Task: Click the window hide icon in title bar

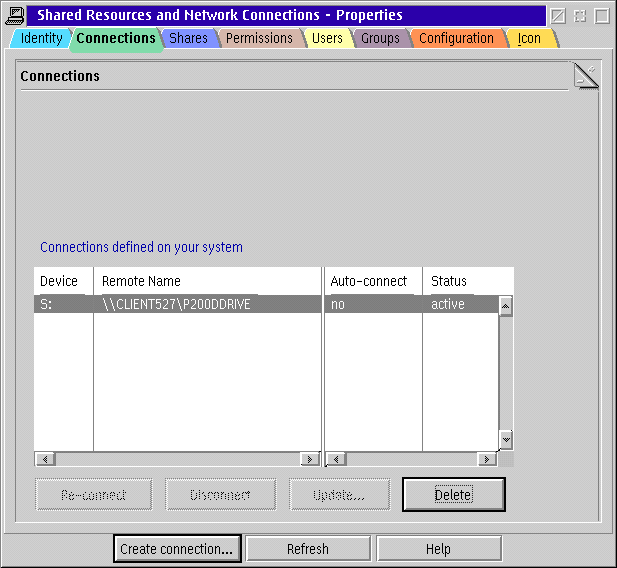Action: [x=558, y=16]
